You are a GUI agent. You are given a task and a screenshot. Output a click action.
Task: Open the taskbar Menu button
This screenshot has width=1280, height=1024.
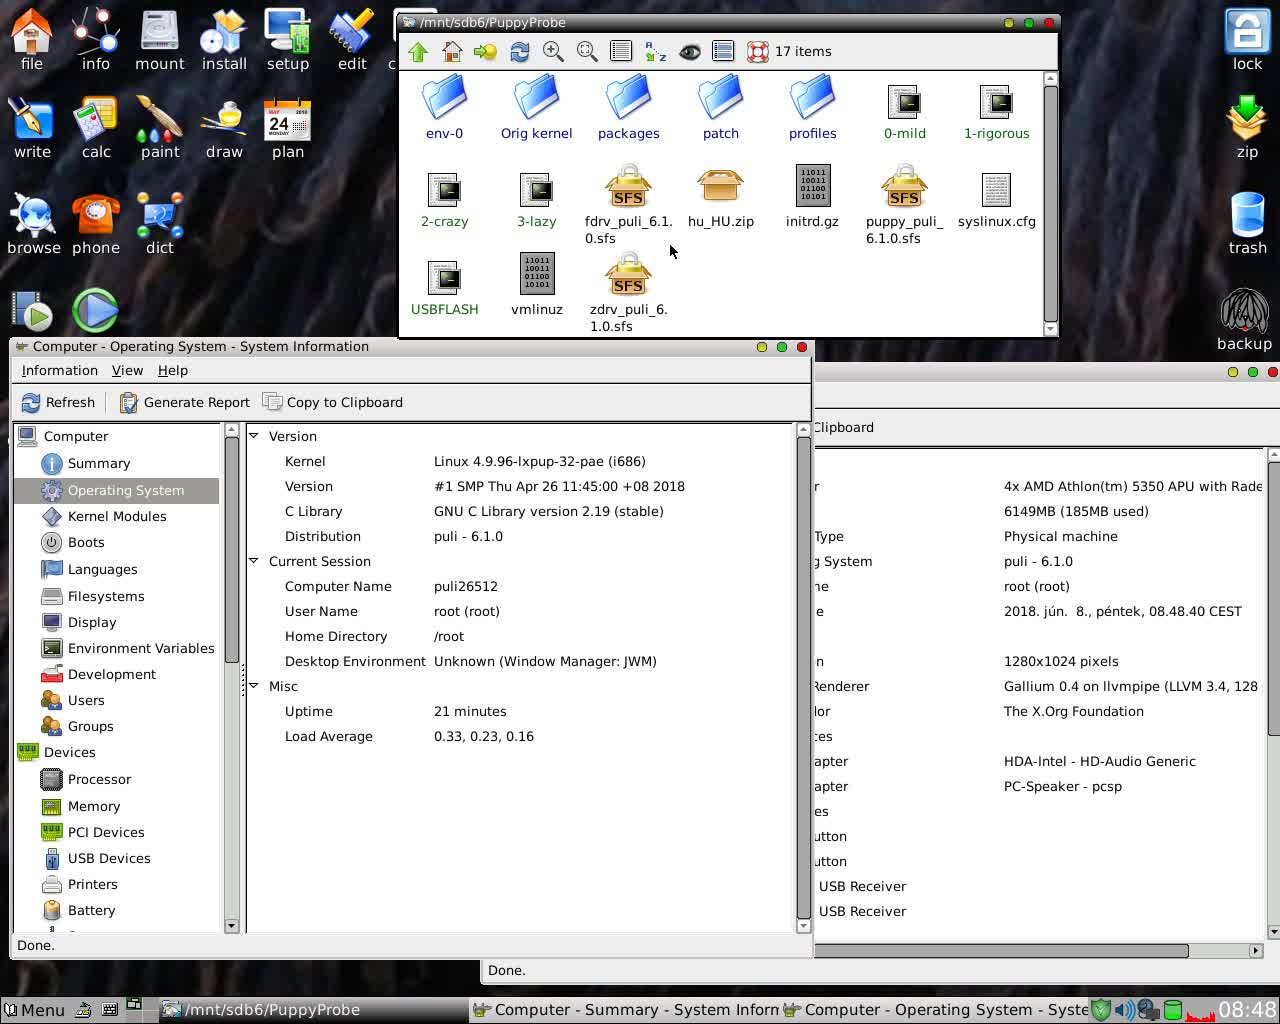point(34,1010)
